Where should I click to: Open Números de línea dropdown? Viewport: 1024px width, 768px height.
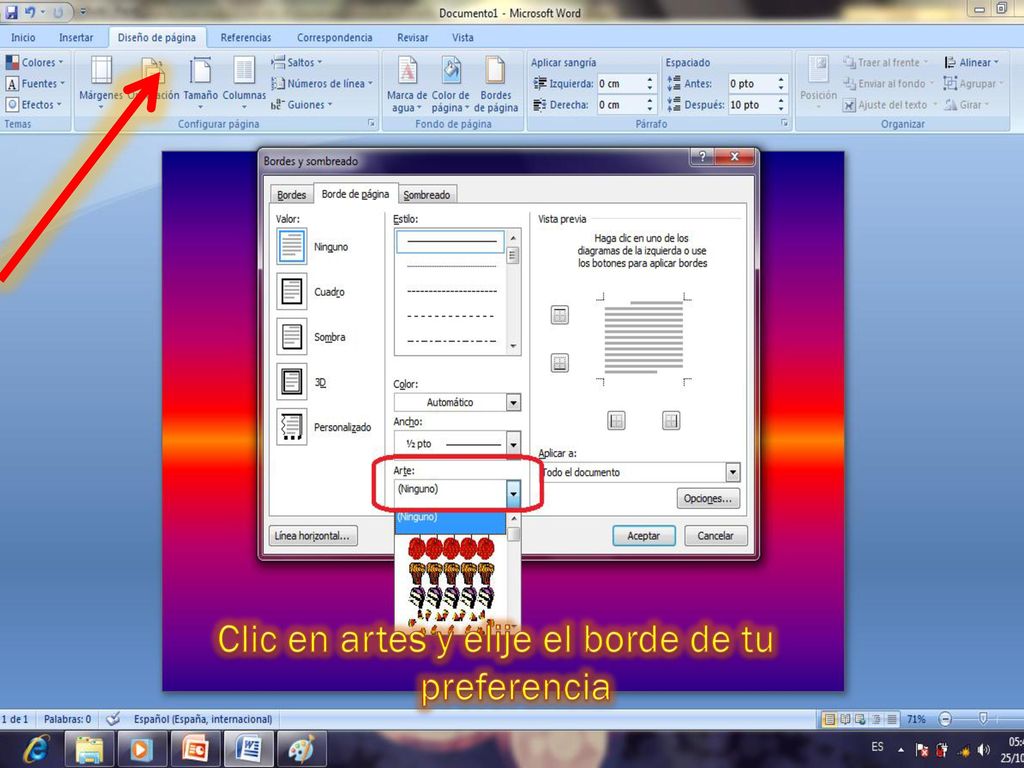pos(322,83)
